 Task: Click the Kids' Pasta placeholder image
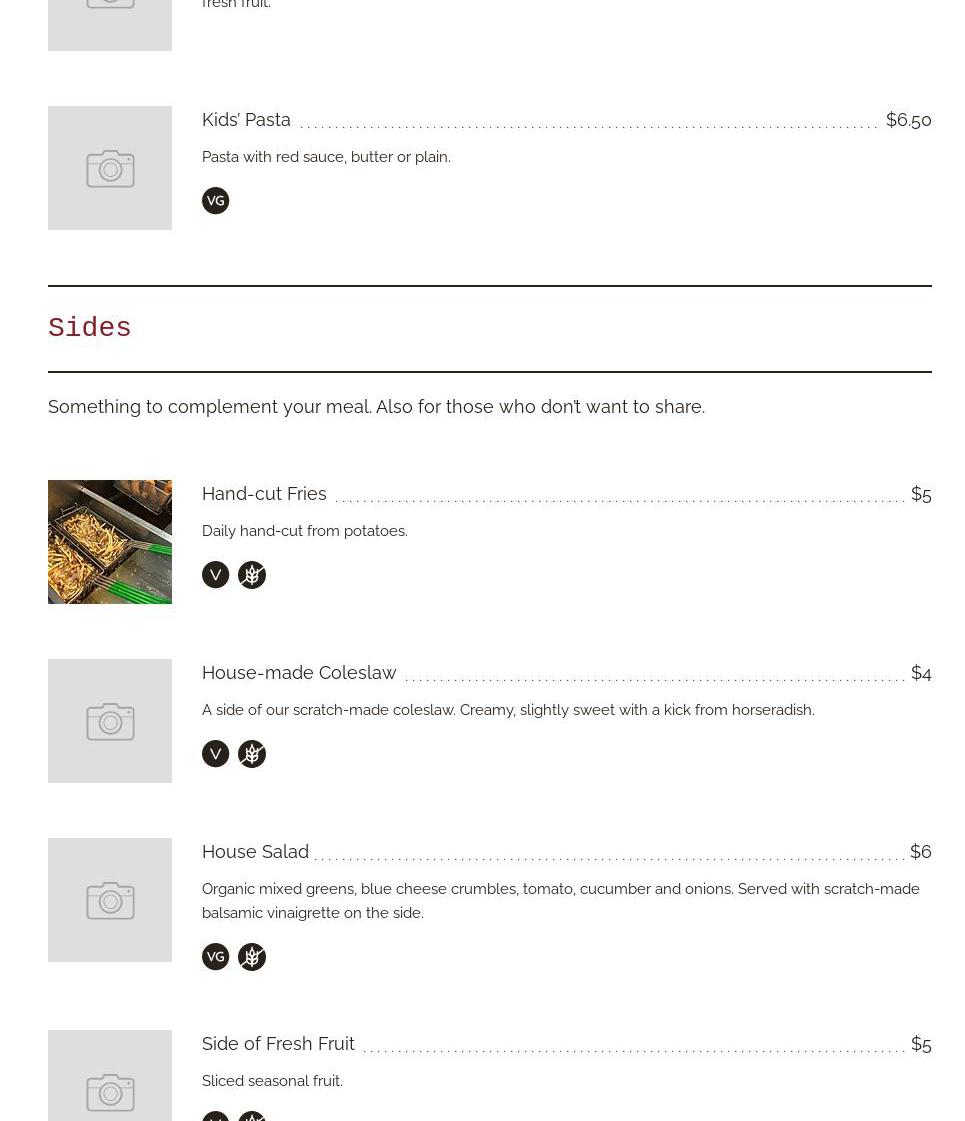(110, 168)
